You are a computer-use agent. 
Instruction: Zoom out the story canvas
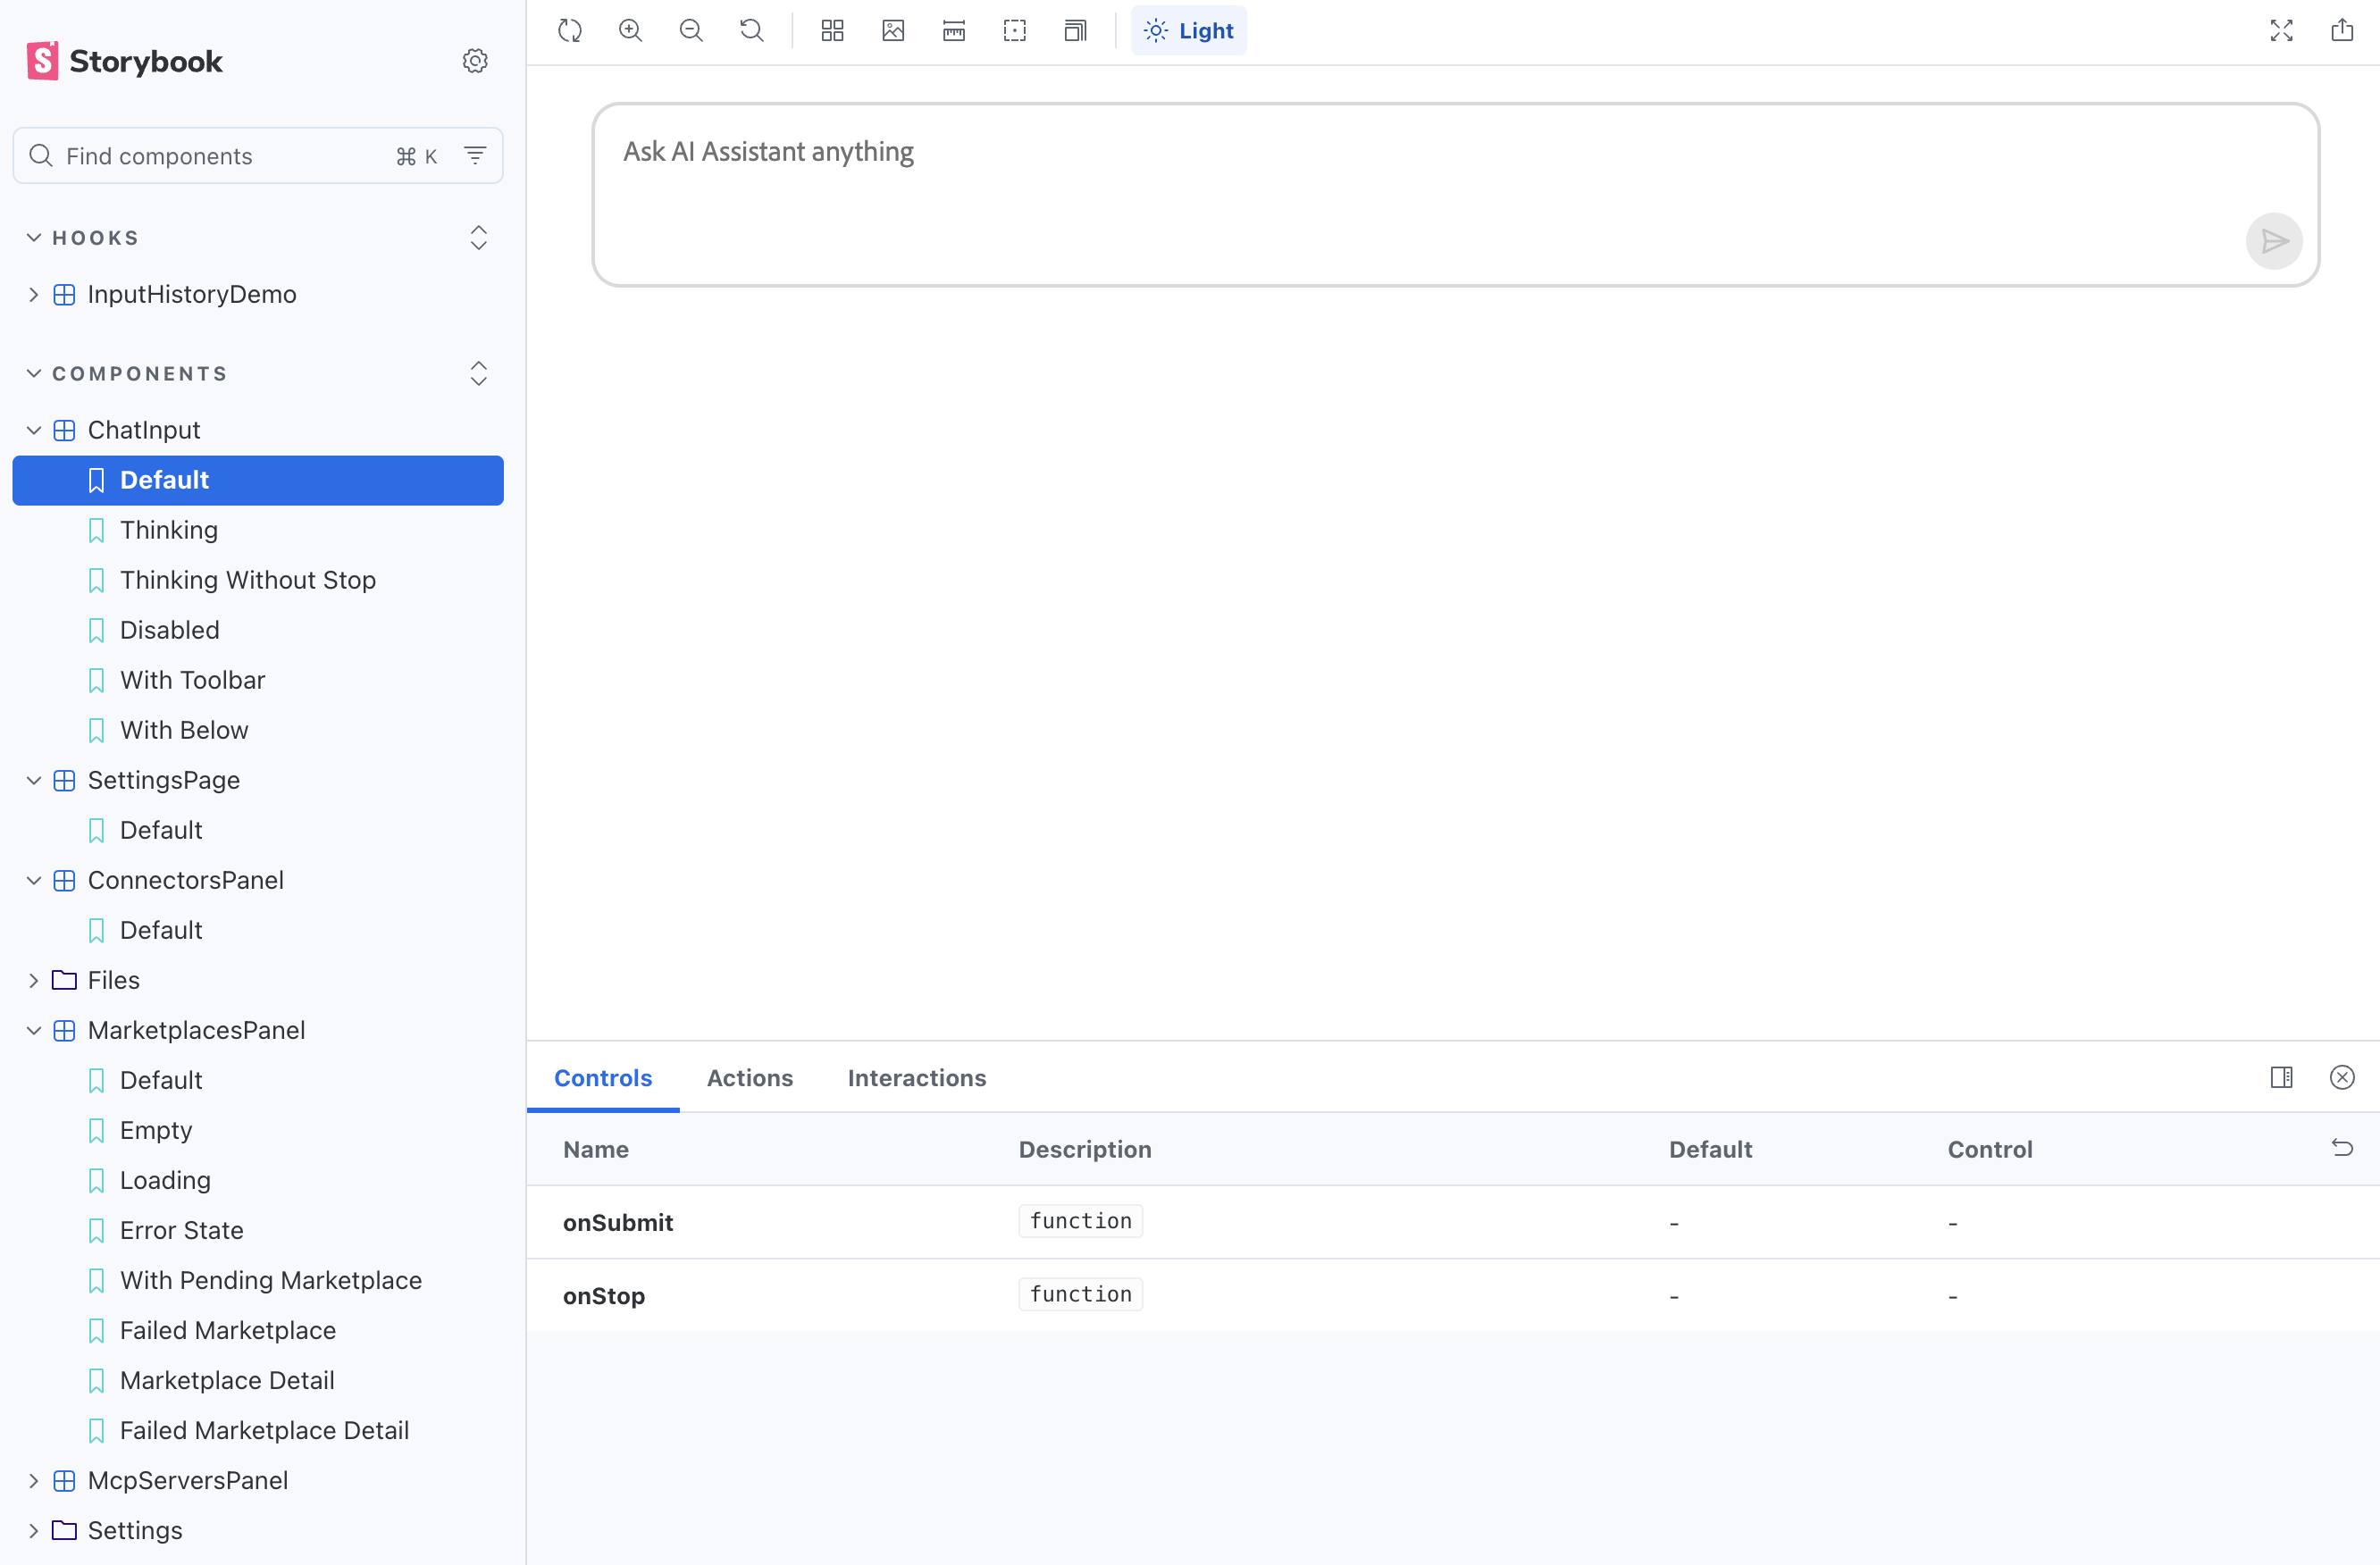[691, 31]
